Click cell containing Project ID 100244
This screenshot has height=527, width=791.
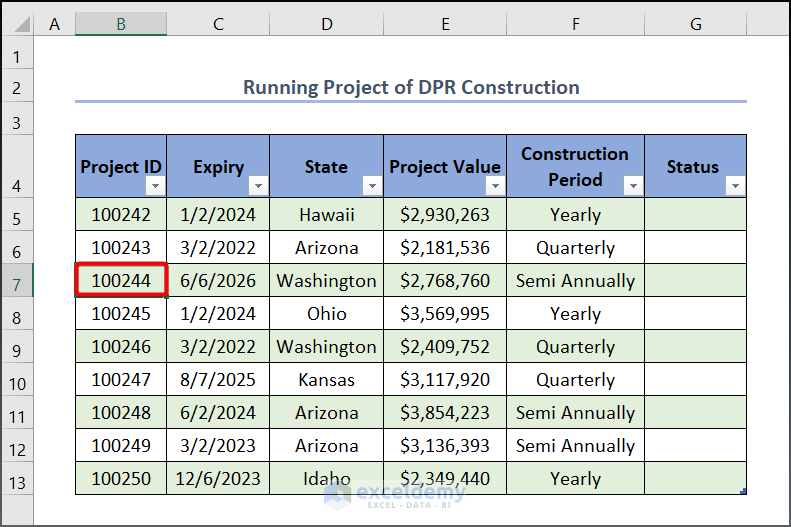tap(121, 281)
